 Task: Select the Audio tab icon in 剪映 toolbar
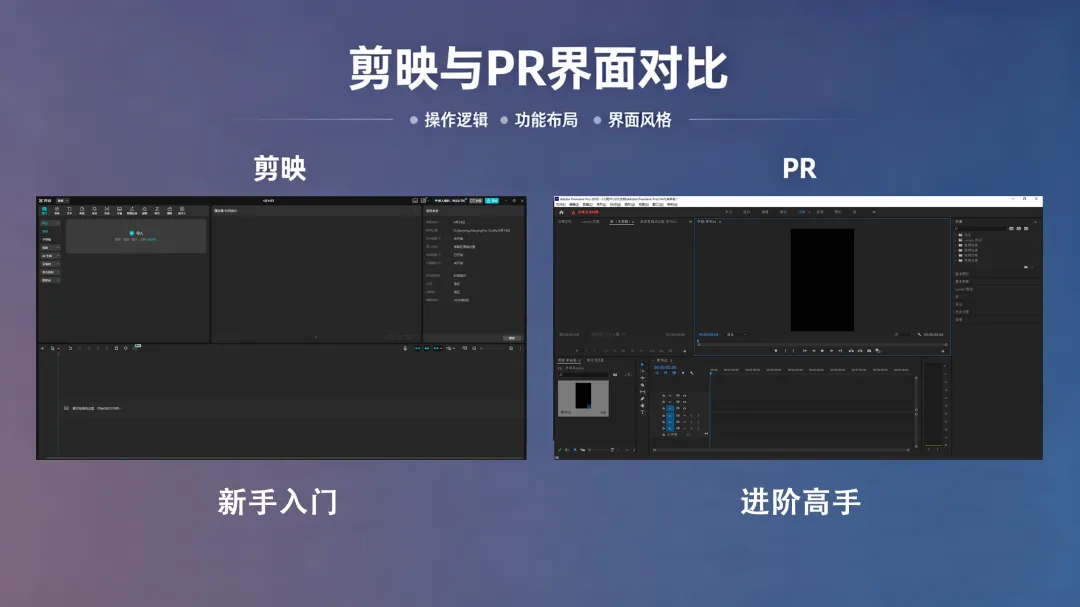tap(57, 210)
